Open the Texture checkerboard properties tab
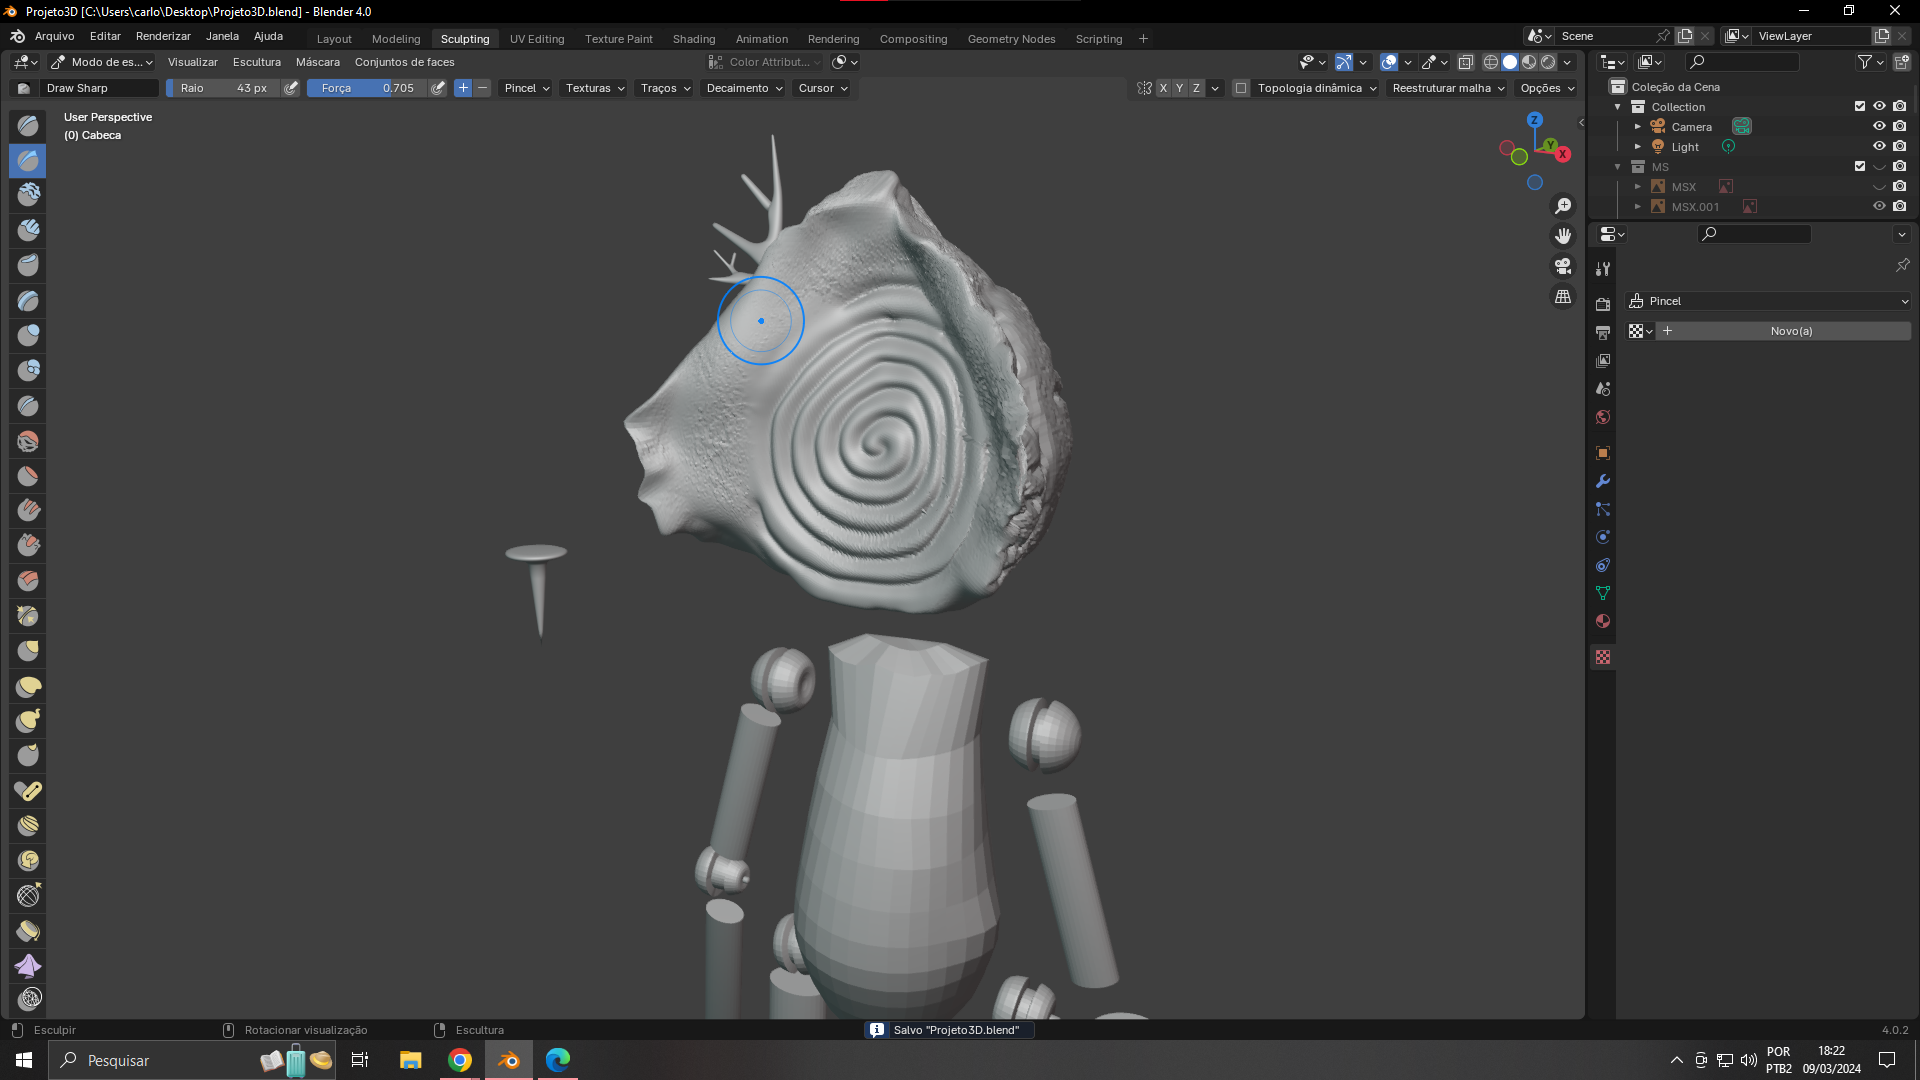The height and width of the screenshot is (1080, 1920). coord(1603,657)
